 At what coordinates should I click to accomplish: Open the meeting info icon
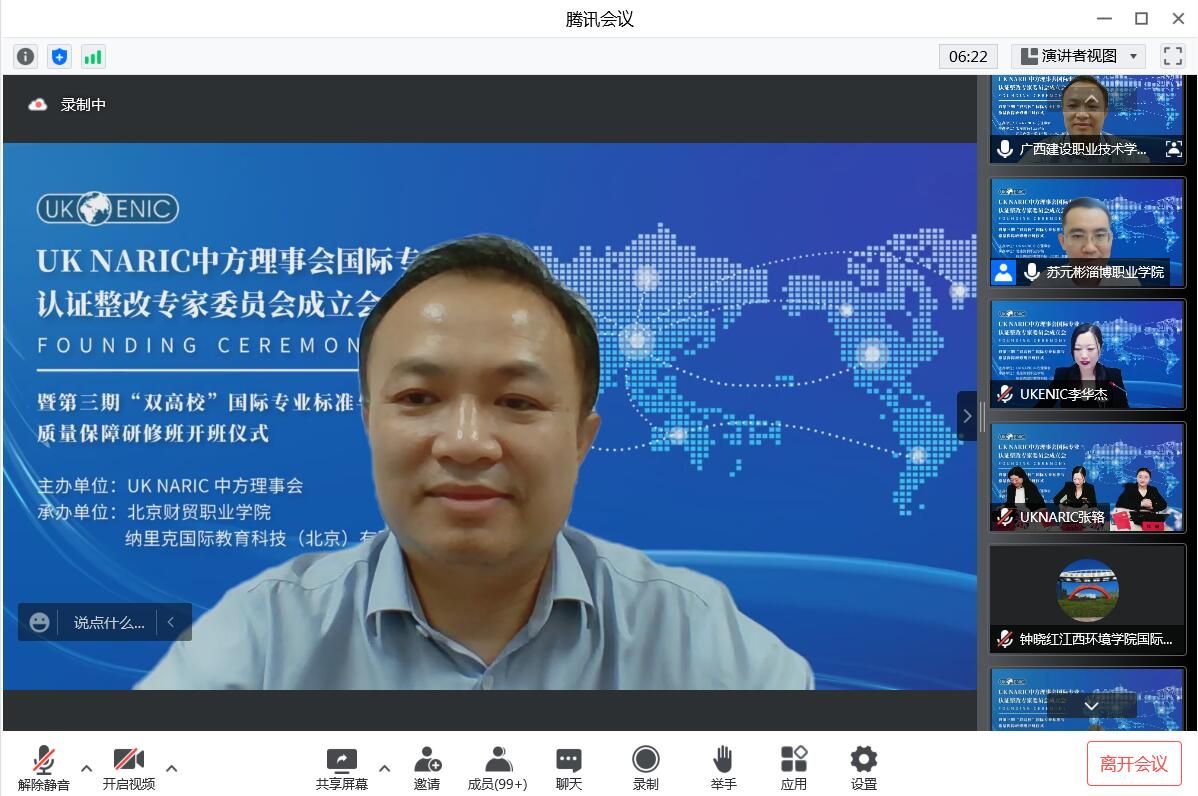pyautogui.click(x=25, y=57)
